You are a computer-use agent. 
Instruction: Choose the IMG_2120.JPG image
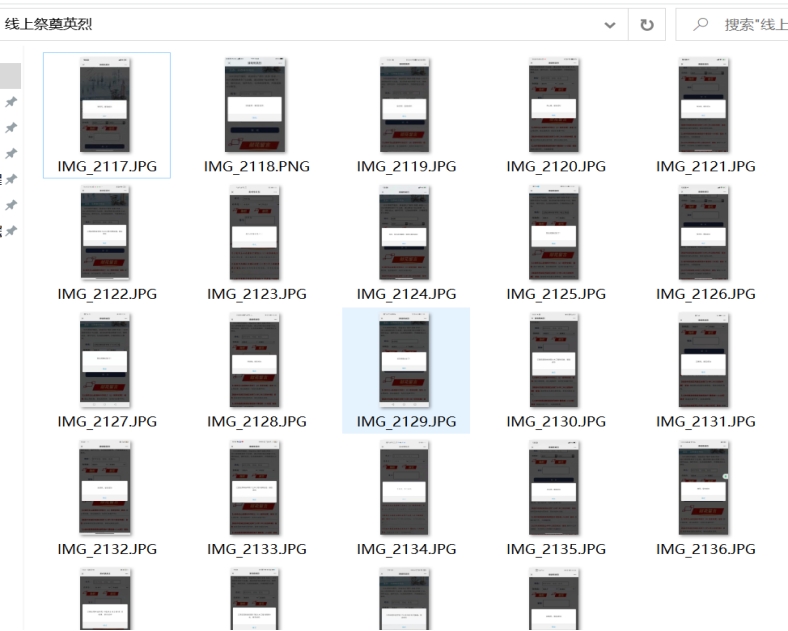(556, 105)
